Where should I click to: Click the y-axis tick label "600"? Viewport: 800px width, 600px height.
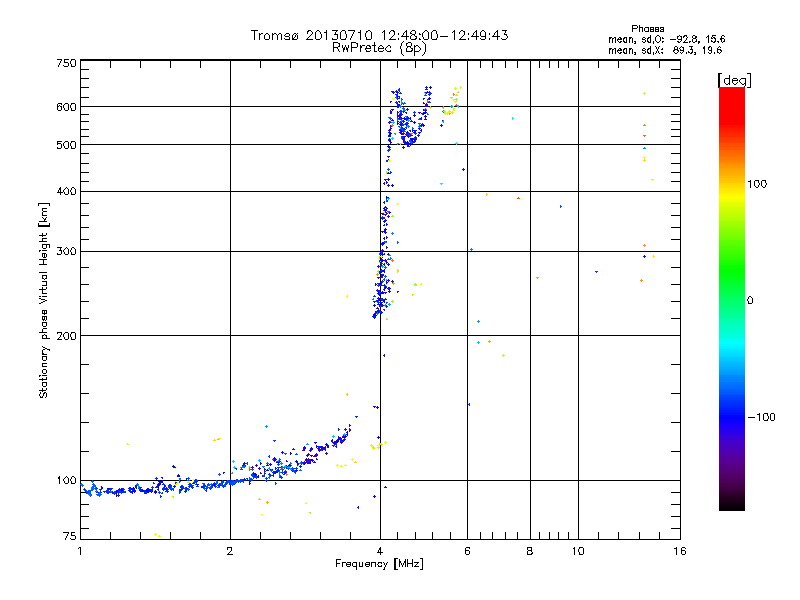click(x=66, y=107)
